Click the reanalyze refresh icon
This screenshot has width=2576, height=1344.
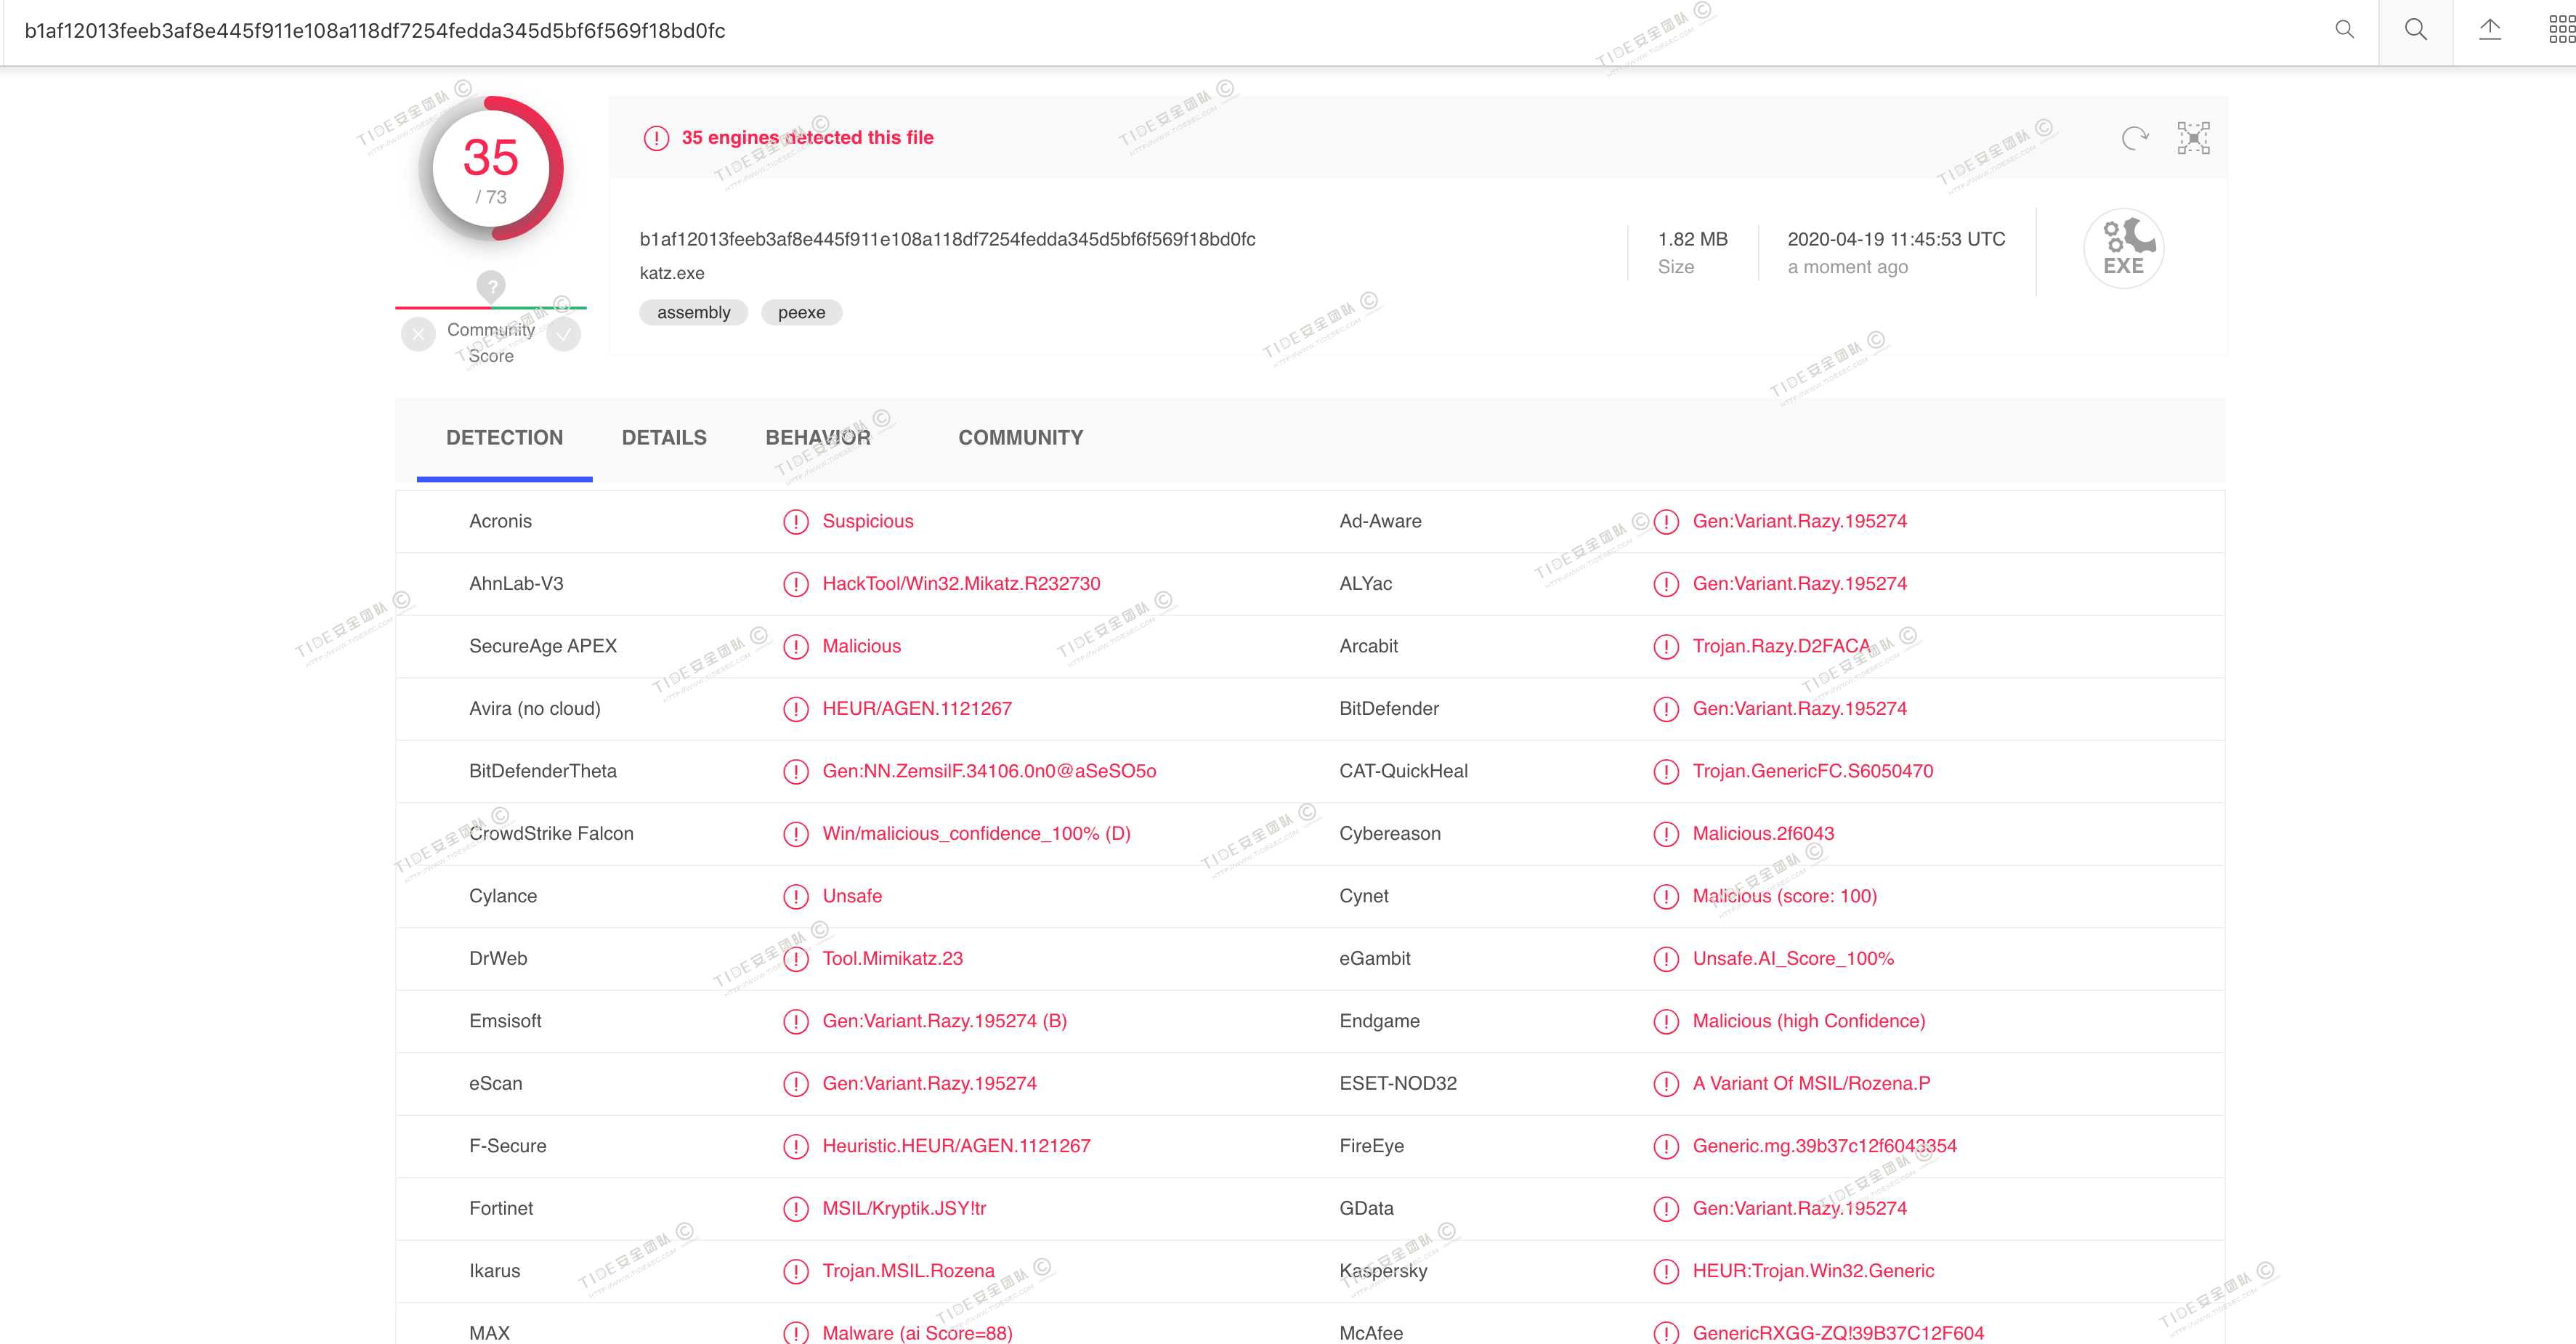(2134, 138)
